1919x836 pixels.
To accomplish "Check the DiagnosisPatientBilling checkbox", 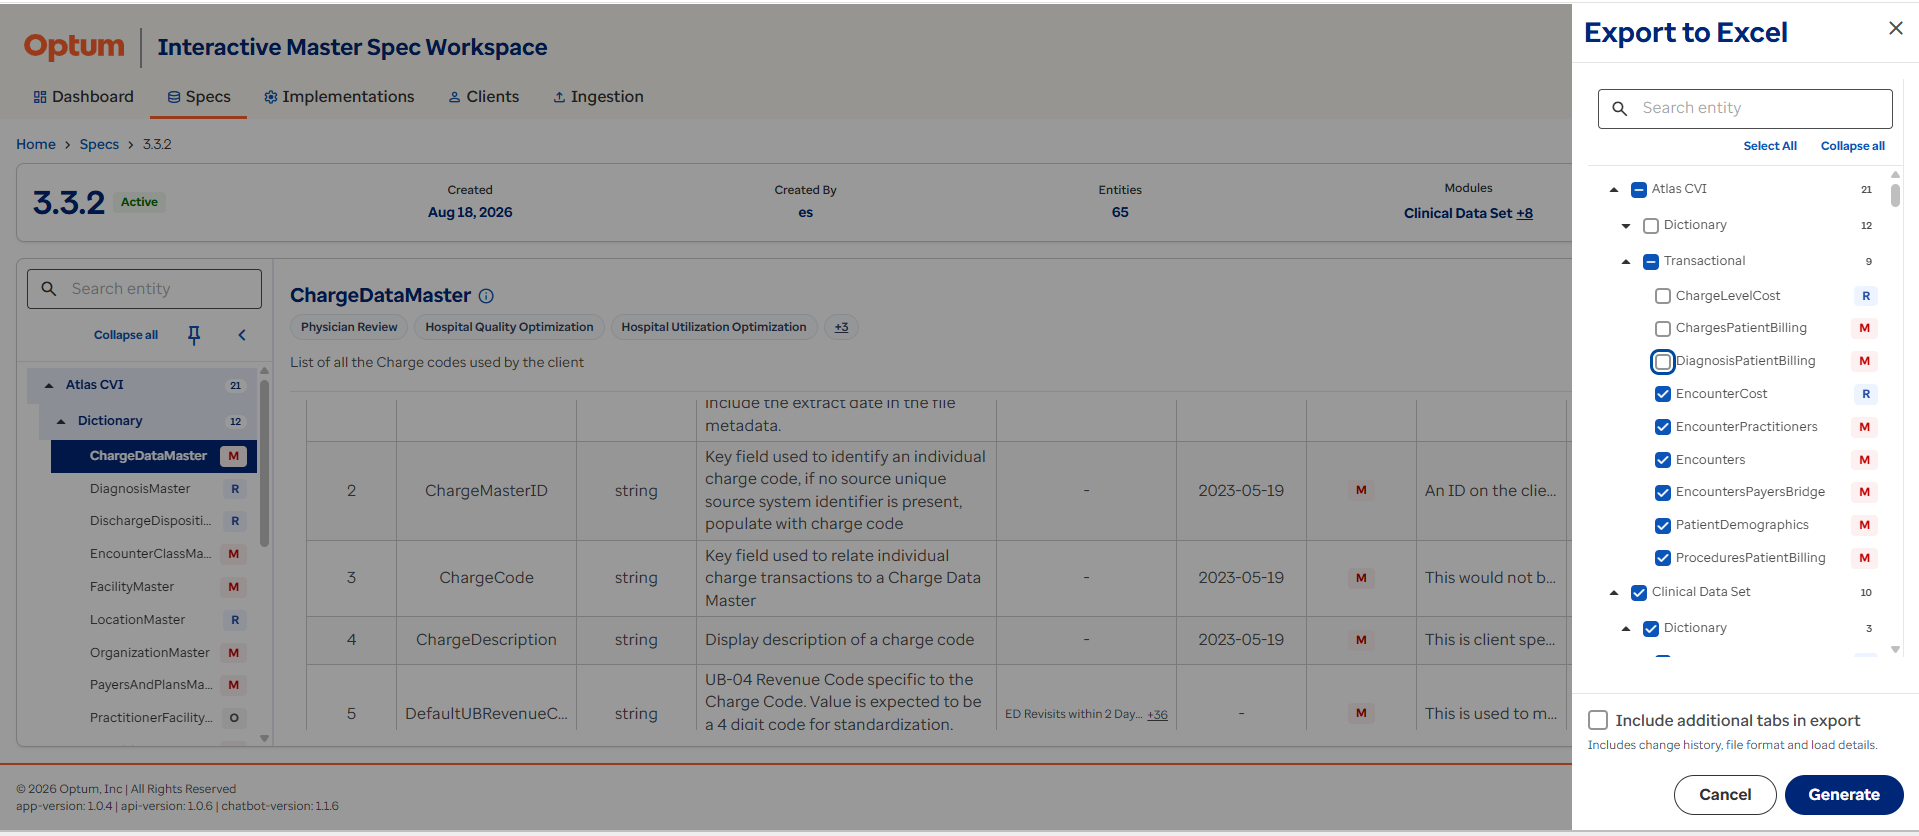I will coord(1663,361).
